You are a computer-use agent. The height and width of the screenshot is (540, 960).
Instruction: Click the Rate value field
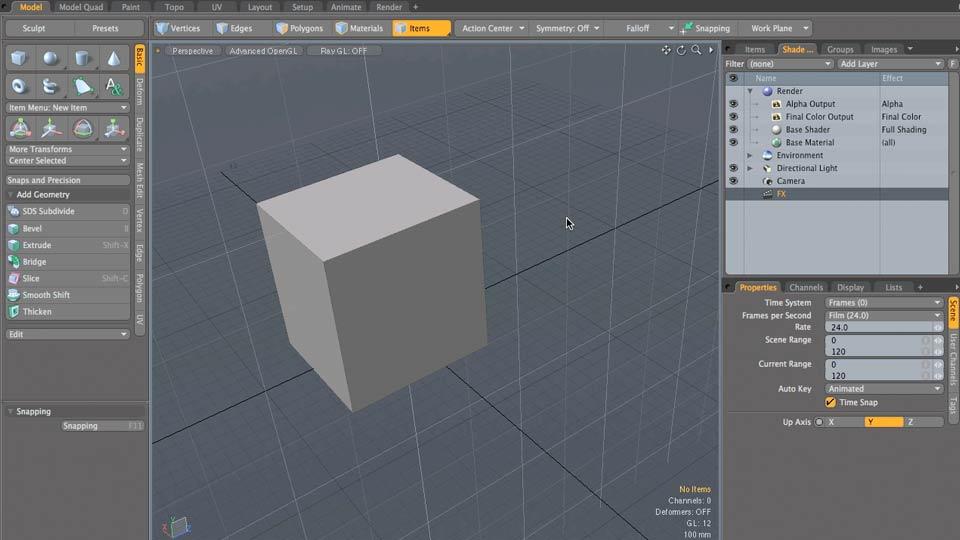878,327
